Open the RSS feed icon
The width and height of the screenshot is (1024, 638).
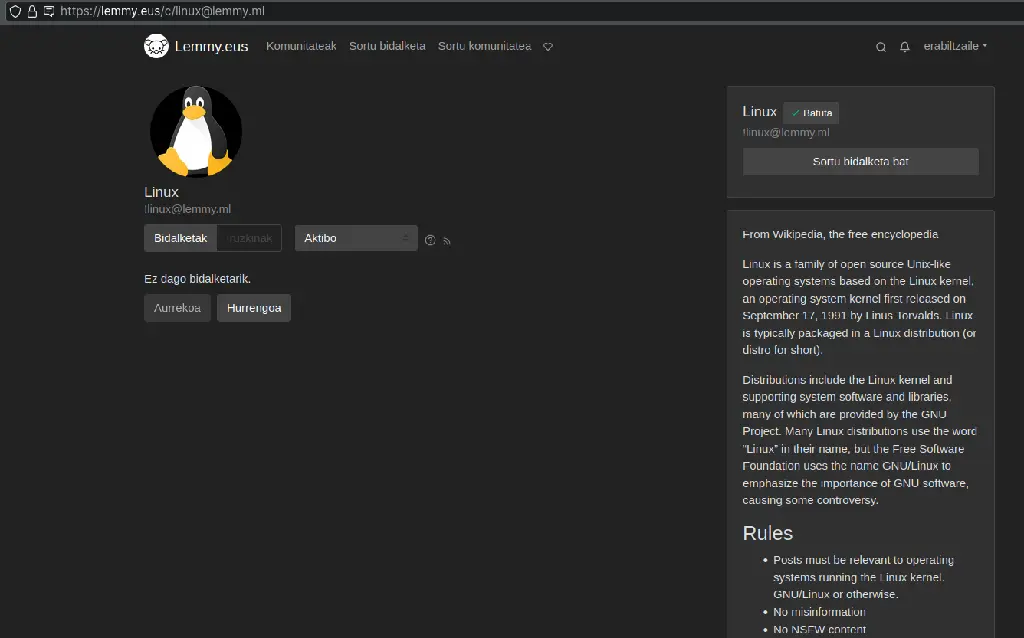[x=447, y=241]
